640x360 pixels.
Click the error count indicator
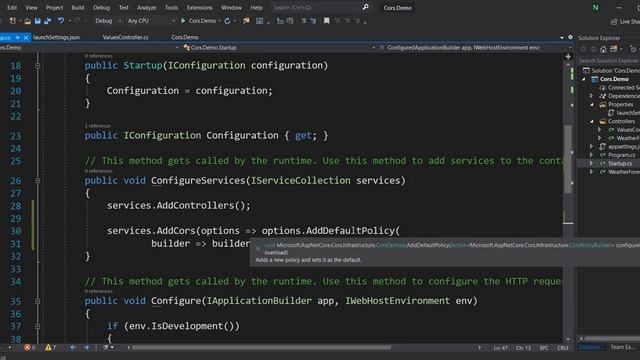click(29, 347)
